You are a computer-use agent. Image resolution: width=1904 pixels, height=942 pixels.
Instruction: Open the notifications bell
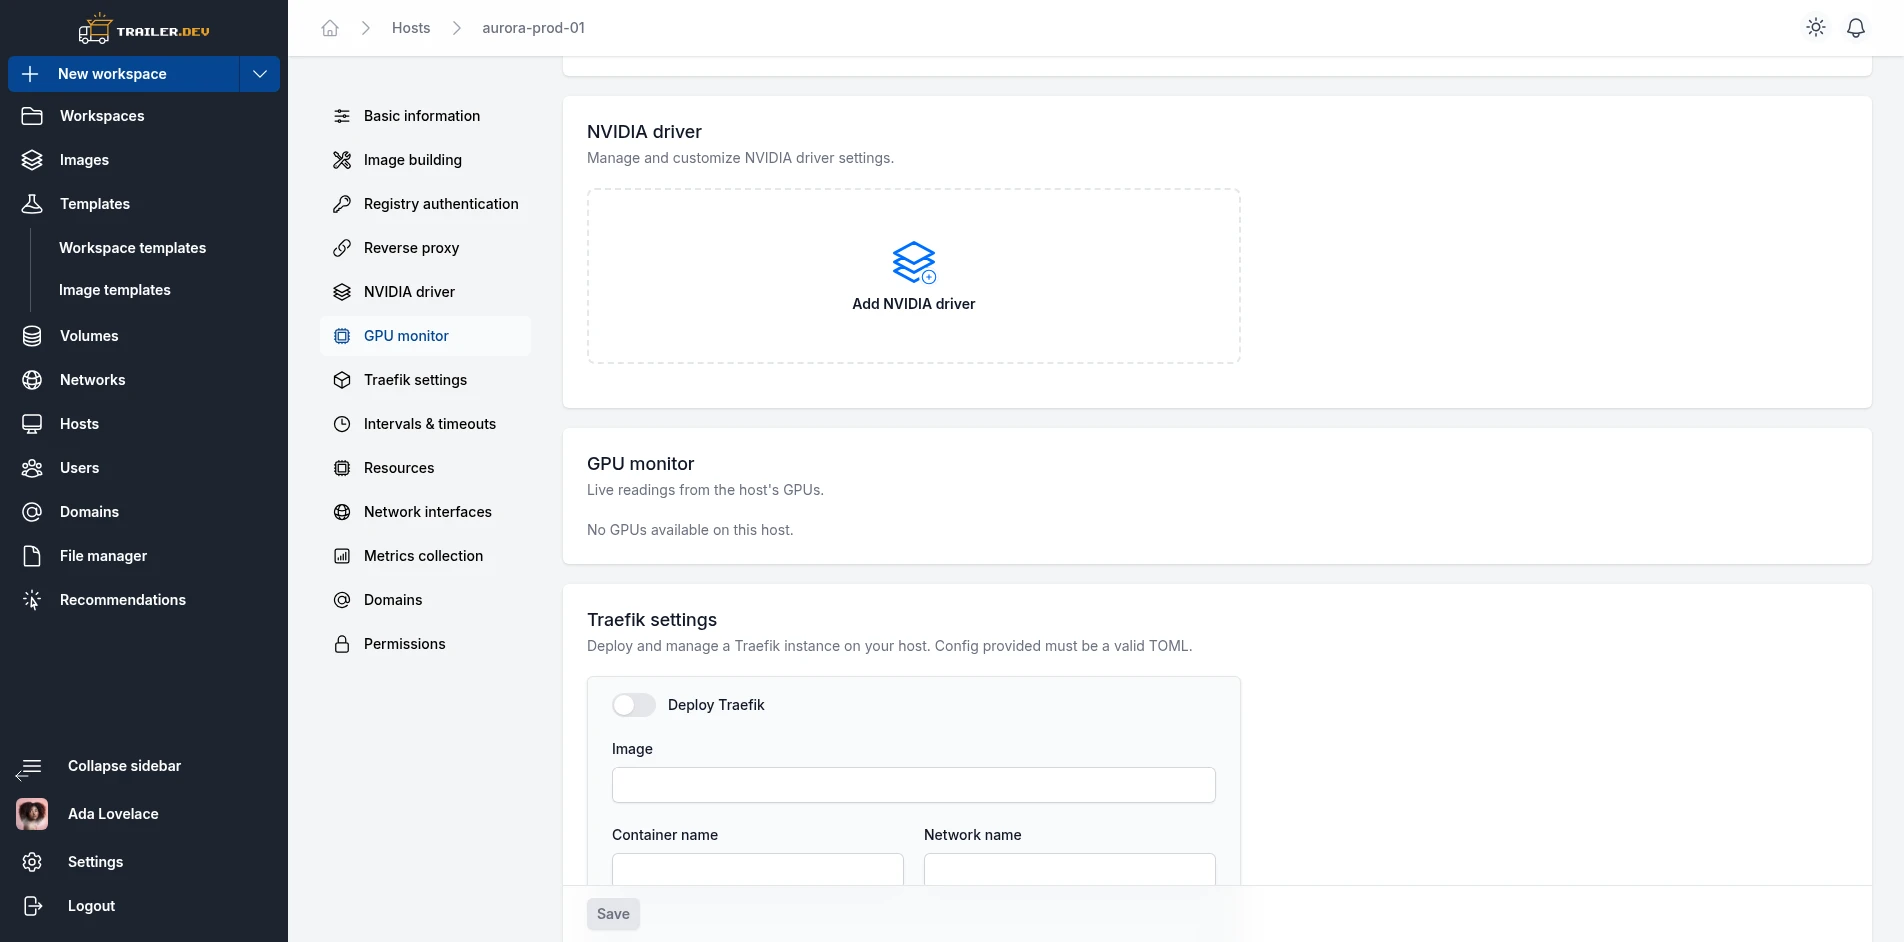coord(1856,28)
